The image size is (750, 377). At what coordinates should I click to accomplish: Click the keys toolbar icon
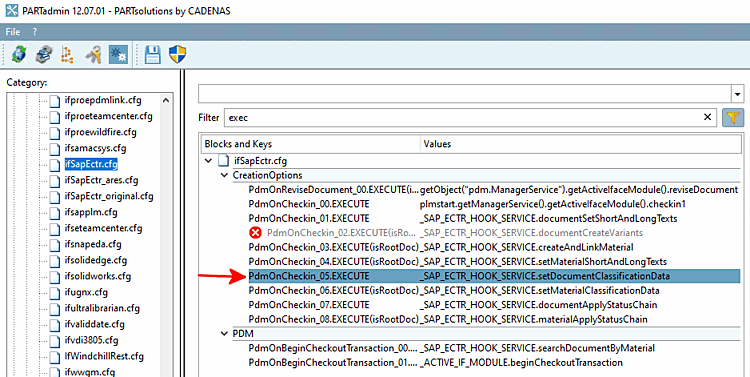click(x=93, y=55)
